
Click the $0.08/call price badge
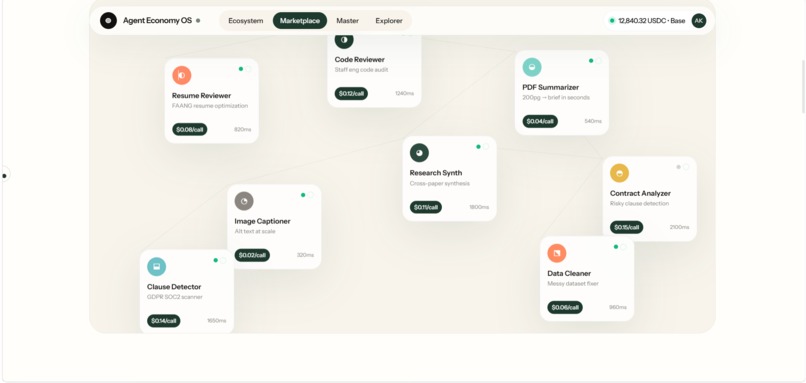click(190, 130)
